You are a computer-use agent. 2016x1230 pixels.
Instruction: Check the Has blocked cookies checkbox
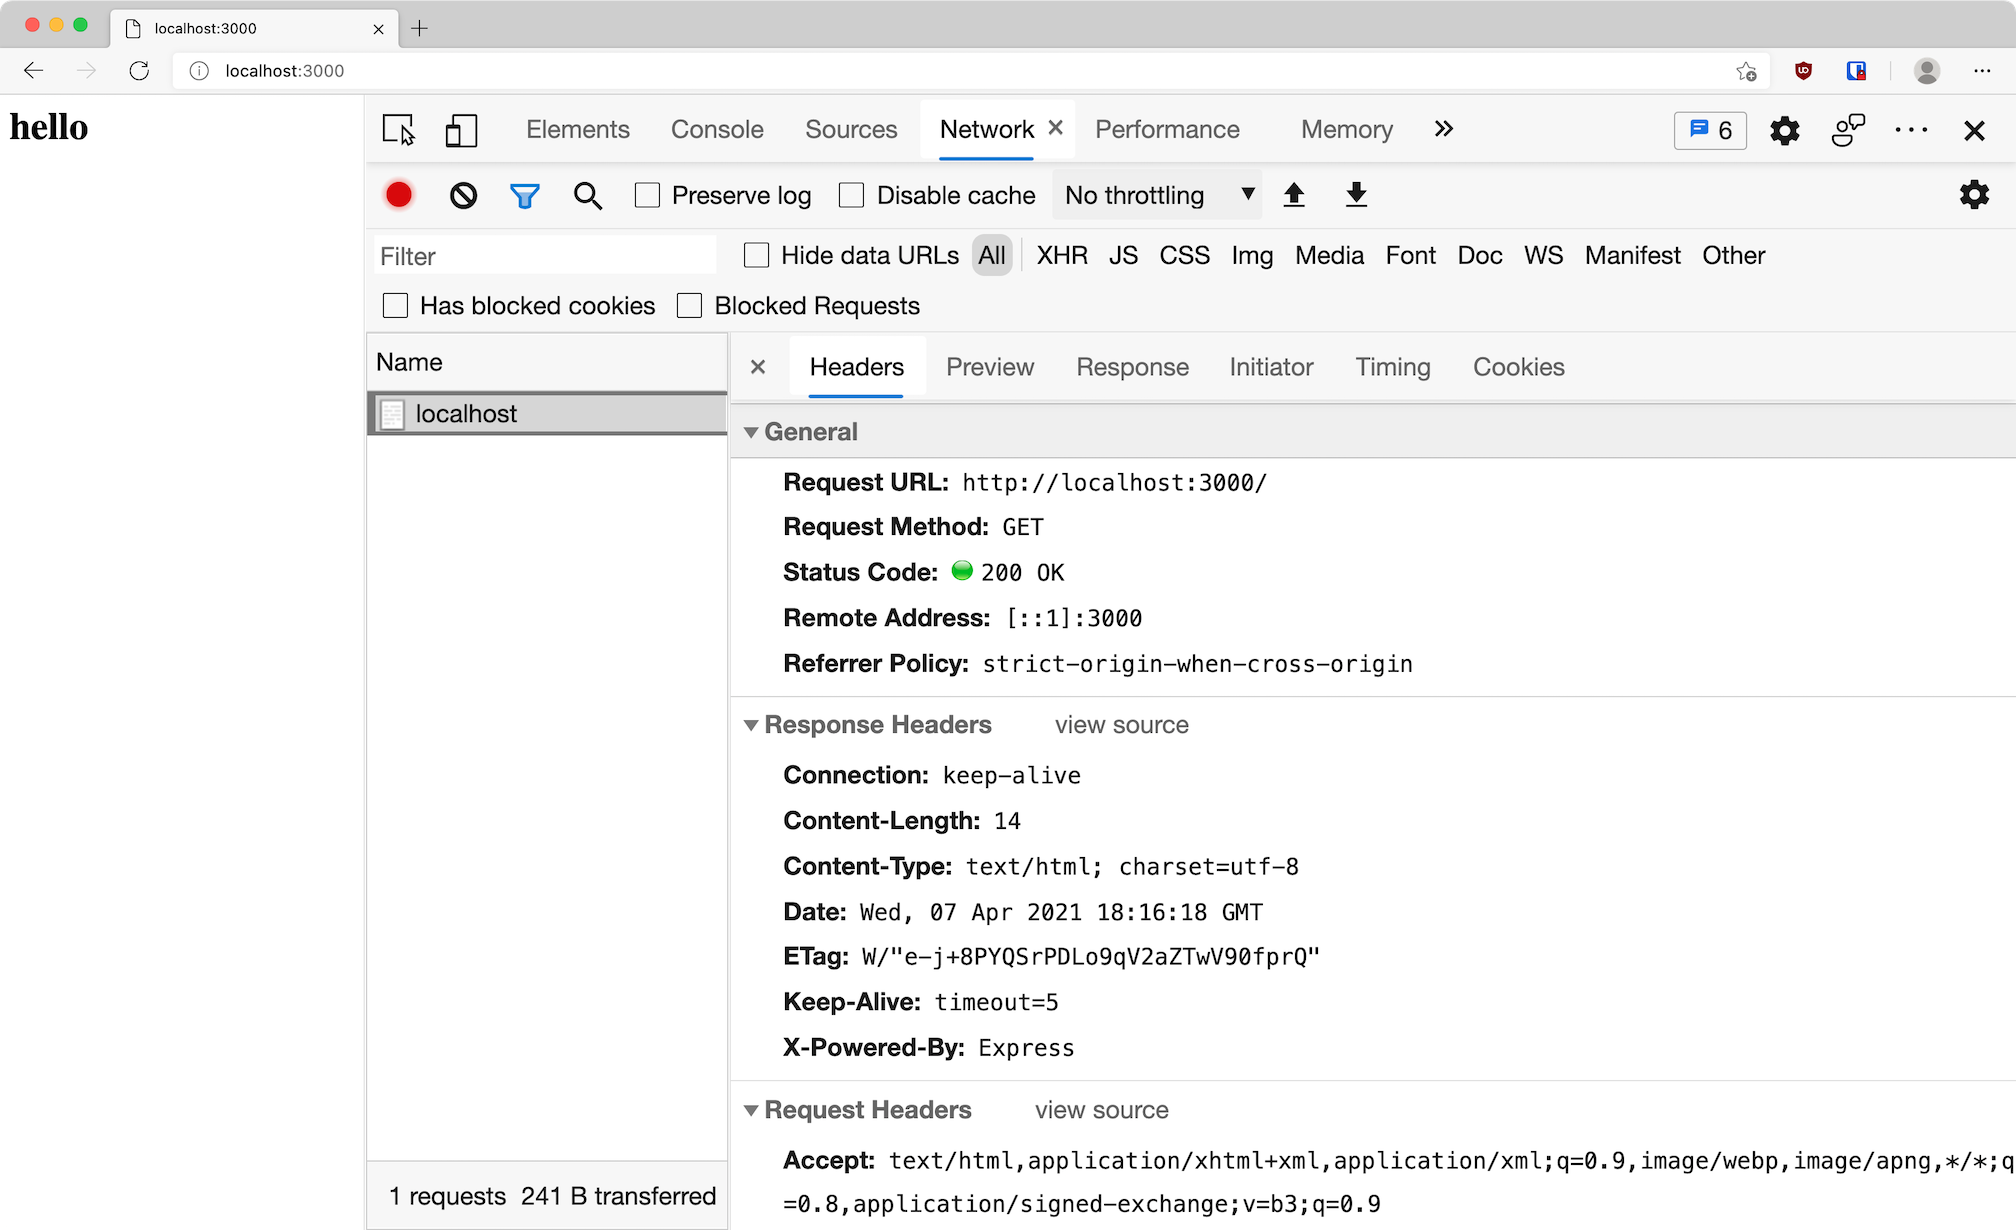click(x=396, y=305)
